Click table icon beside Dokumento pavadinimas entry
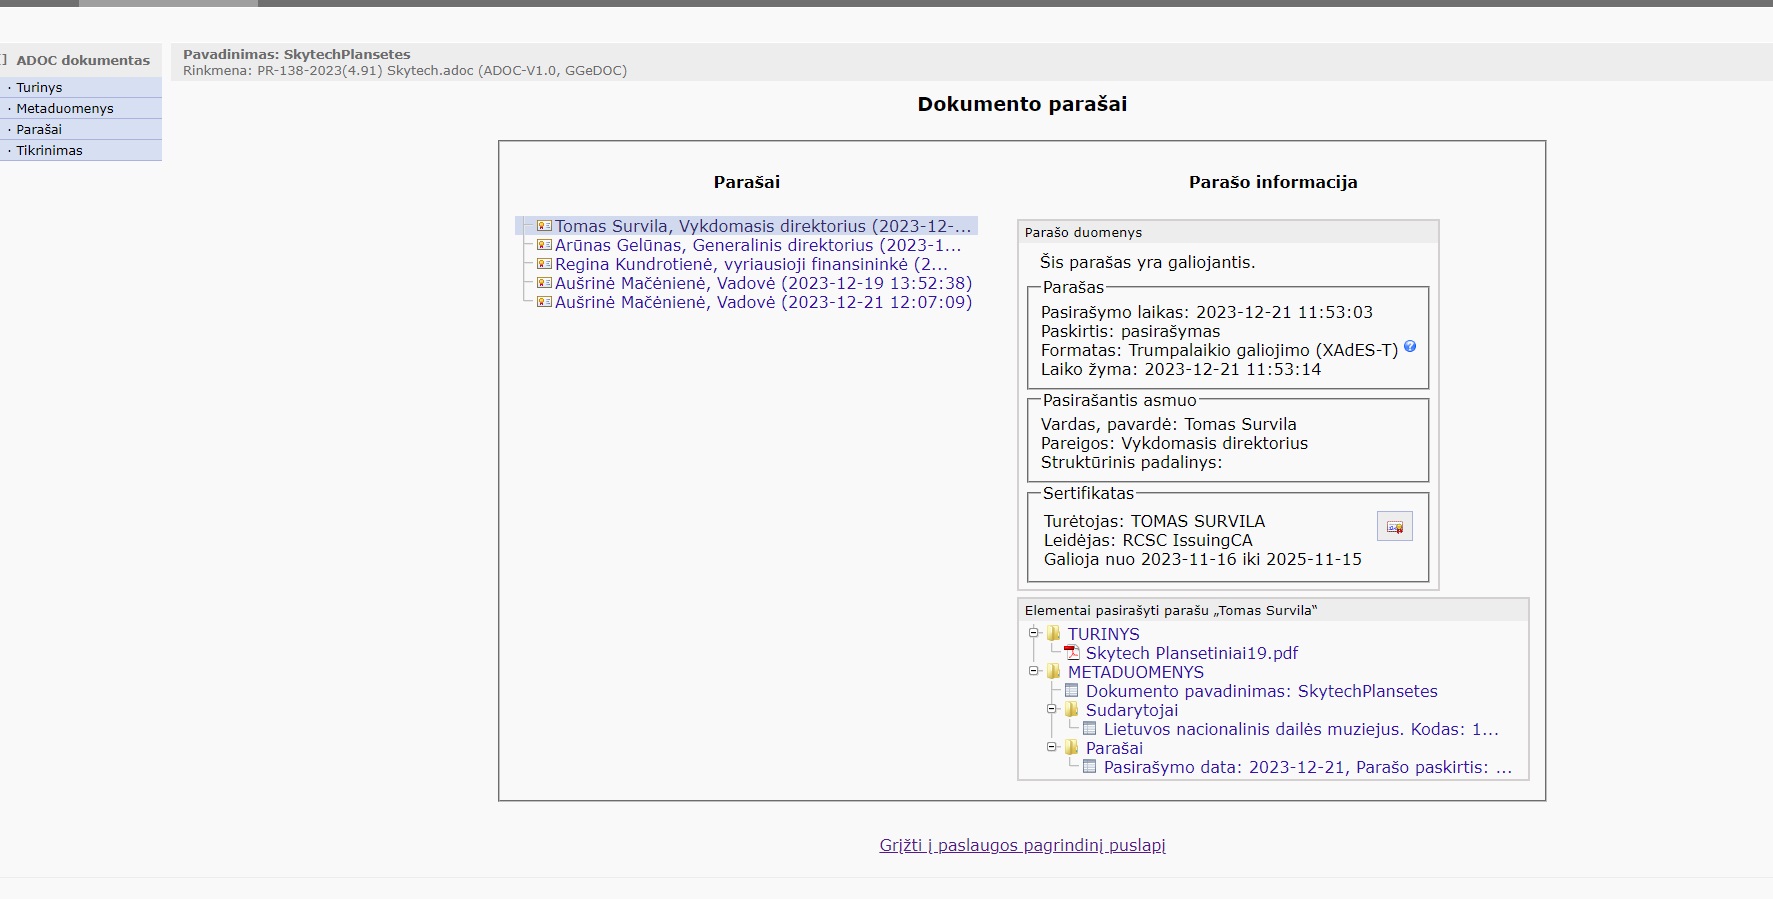1773x899 pixels. (x=1071, y=691)
